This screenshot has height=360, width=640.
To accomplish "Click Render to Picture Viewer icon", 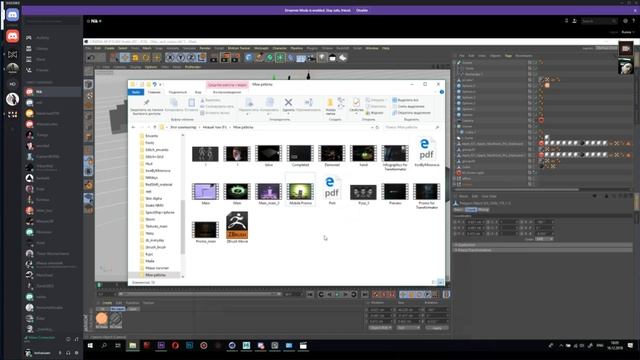I will pyautogui.click(x=225, y=58).
